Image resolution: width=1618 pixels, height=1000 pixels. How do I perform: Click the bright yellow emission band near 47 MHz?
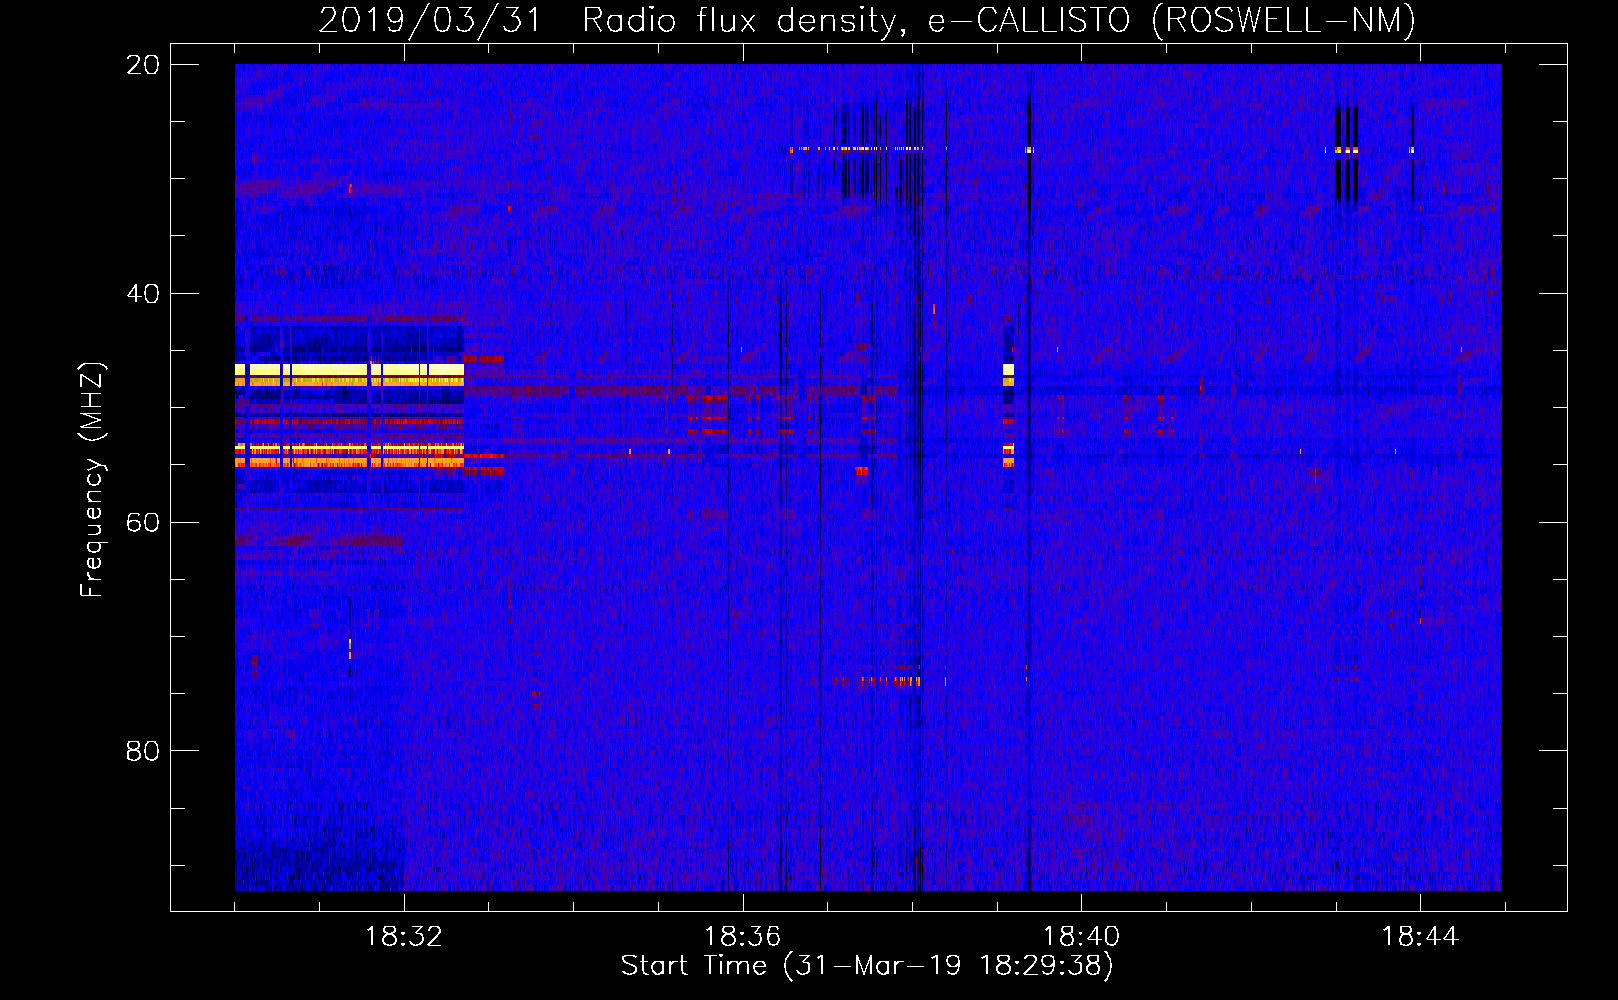[x=350, y=375]
